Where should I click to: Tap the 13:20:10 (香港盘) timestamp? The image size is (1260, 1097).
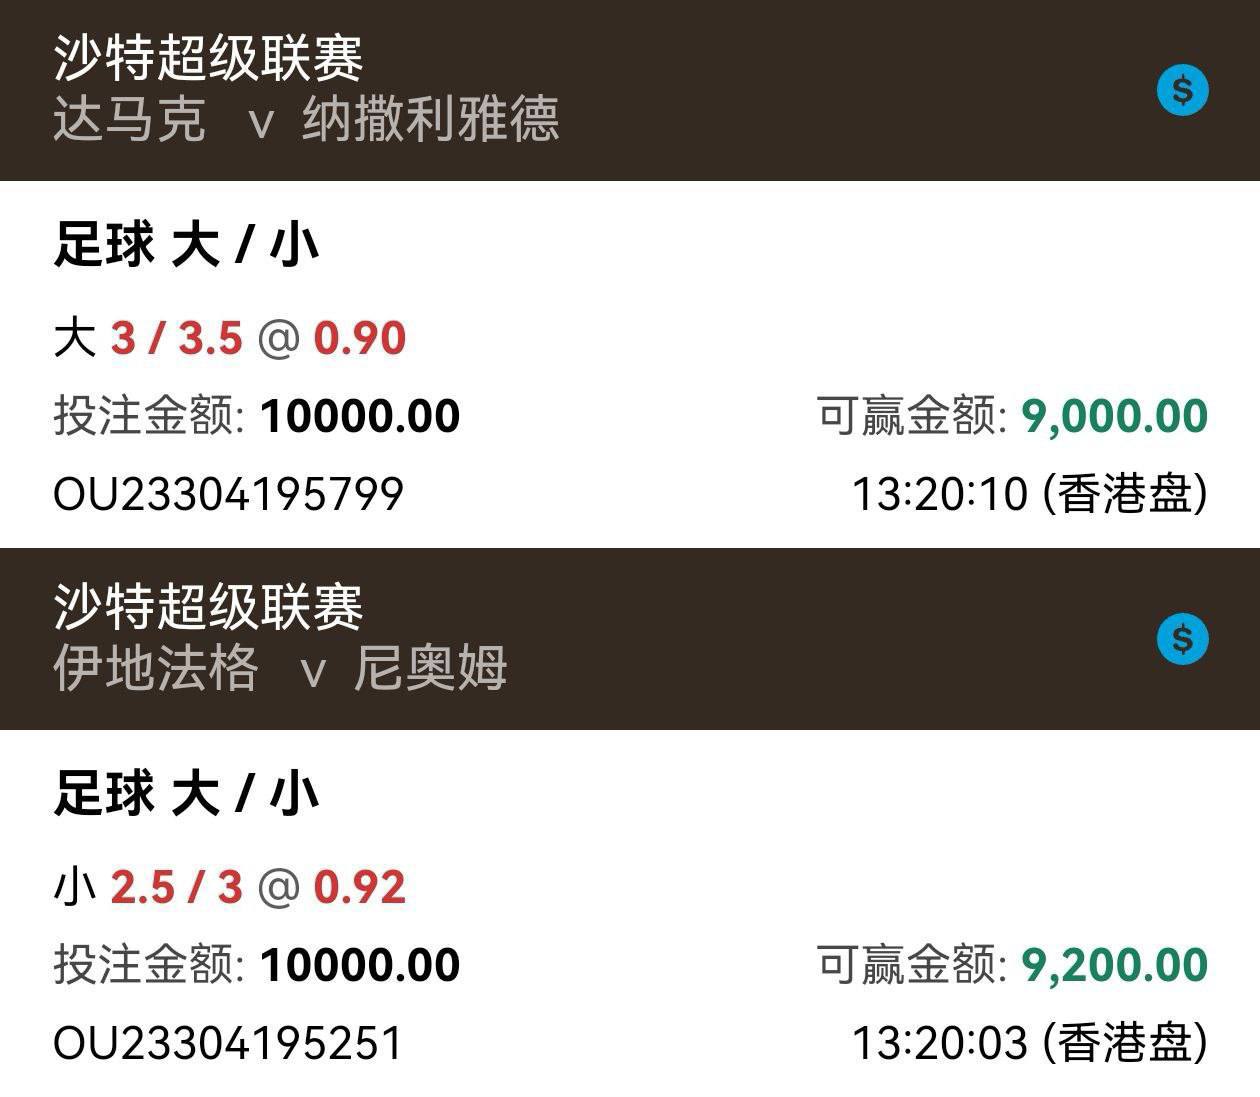click(1029, 494)
